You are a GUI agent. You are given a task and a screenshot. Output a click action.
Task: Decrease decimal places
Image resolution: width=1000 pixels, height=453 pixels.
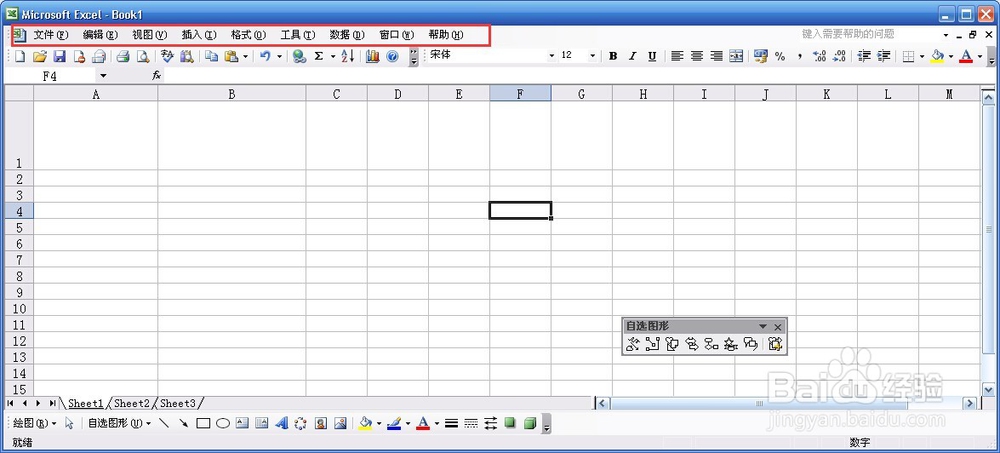(839, 57)
